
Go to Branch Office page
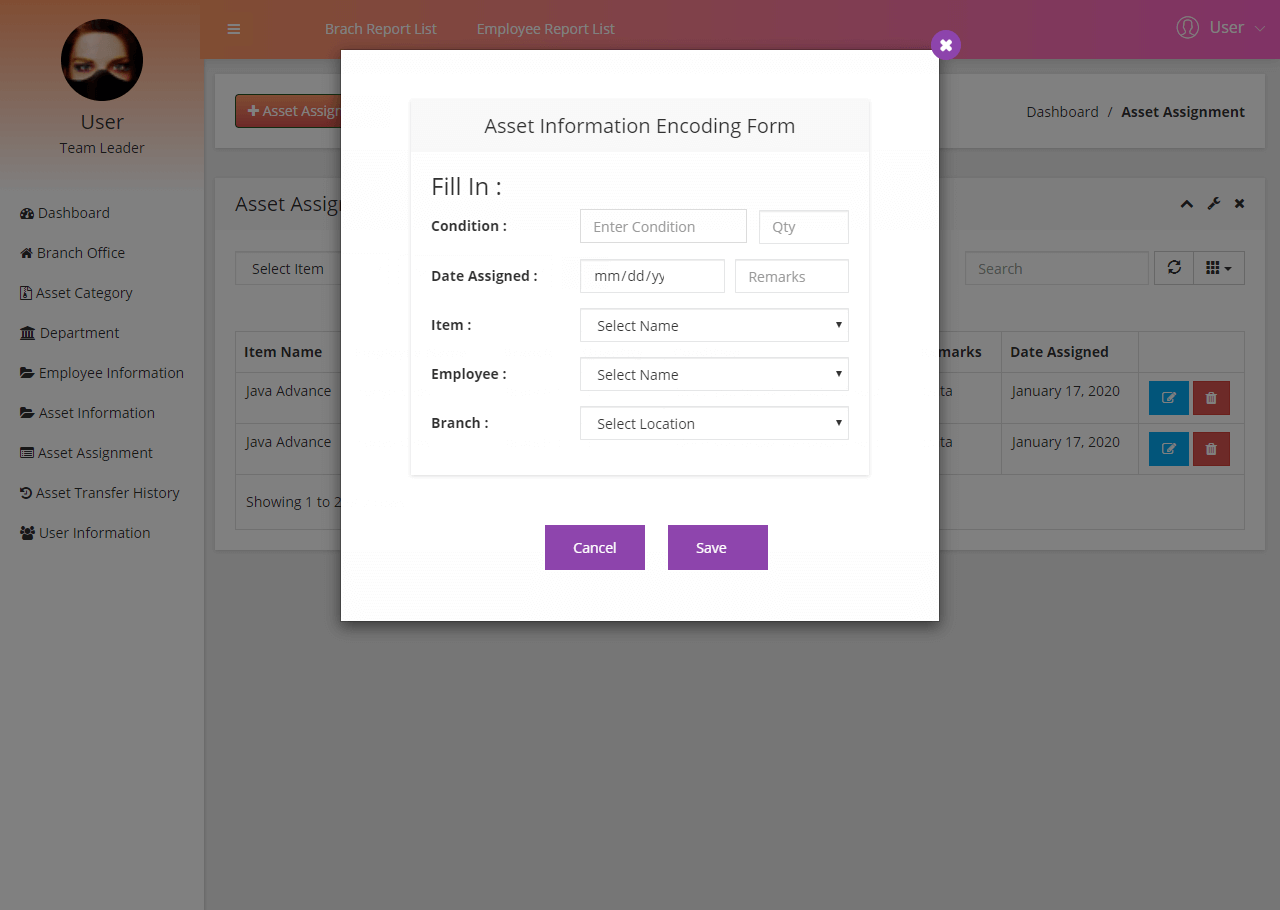point(73,253)
